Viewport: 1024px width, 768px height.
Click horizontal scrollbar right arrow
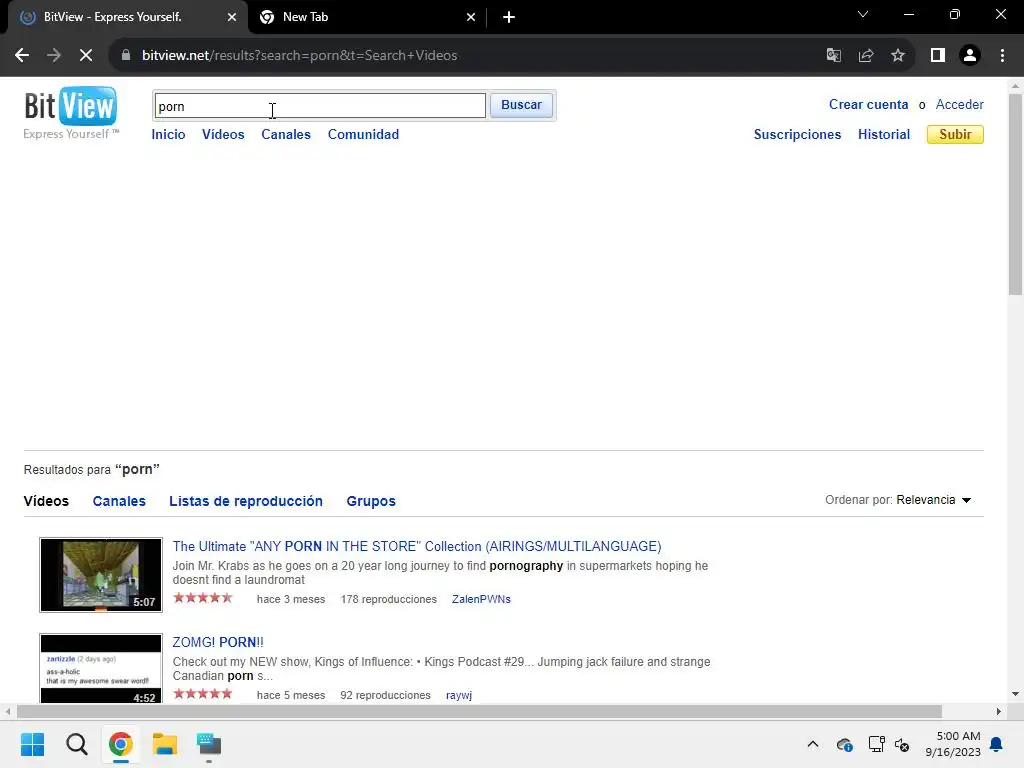pos(999,712)
